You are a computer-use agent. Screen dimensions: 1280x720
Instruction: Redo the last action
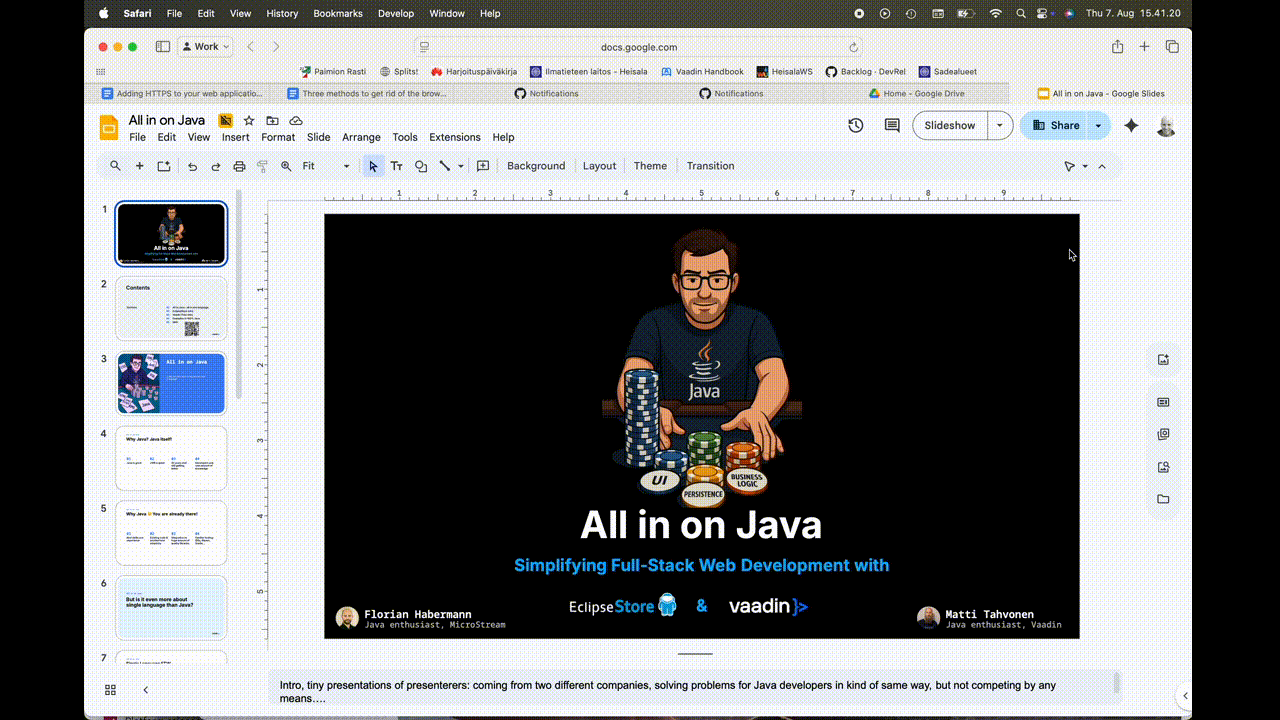click(215, 165)
